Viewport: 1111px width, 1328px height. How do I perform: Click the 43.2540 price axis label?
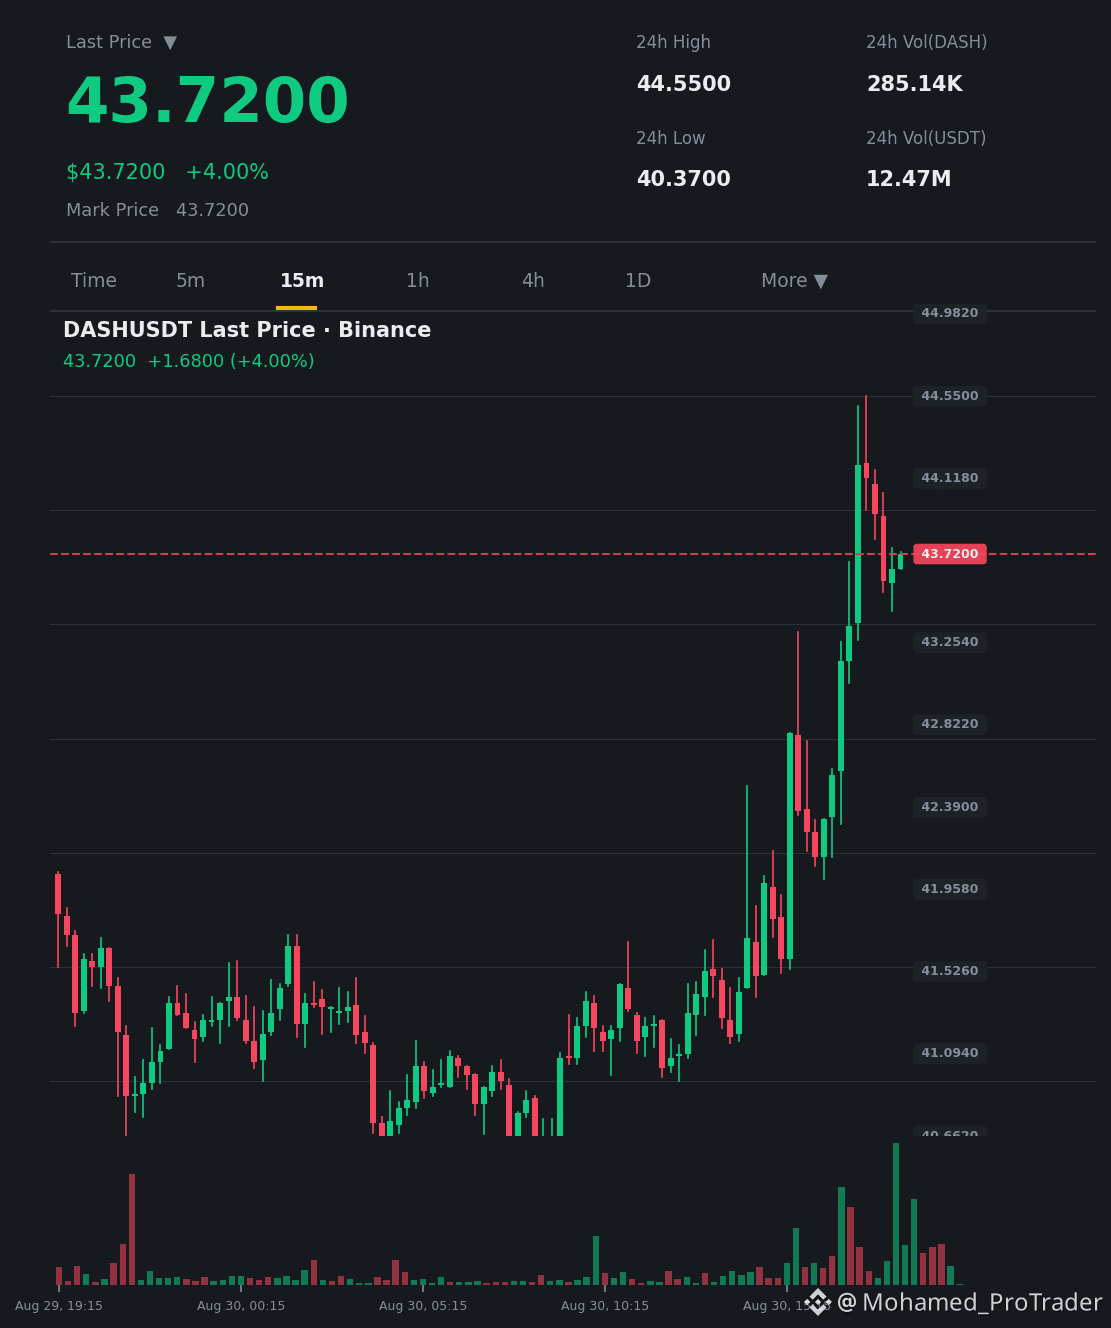coord(950,642)
